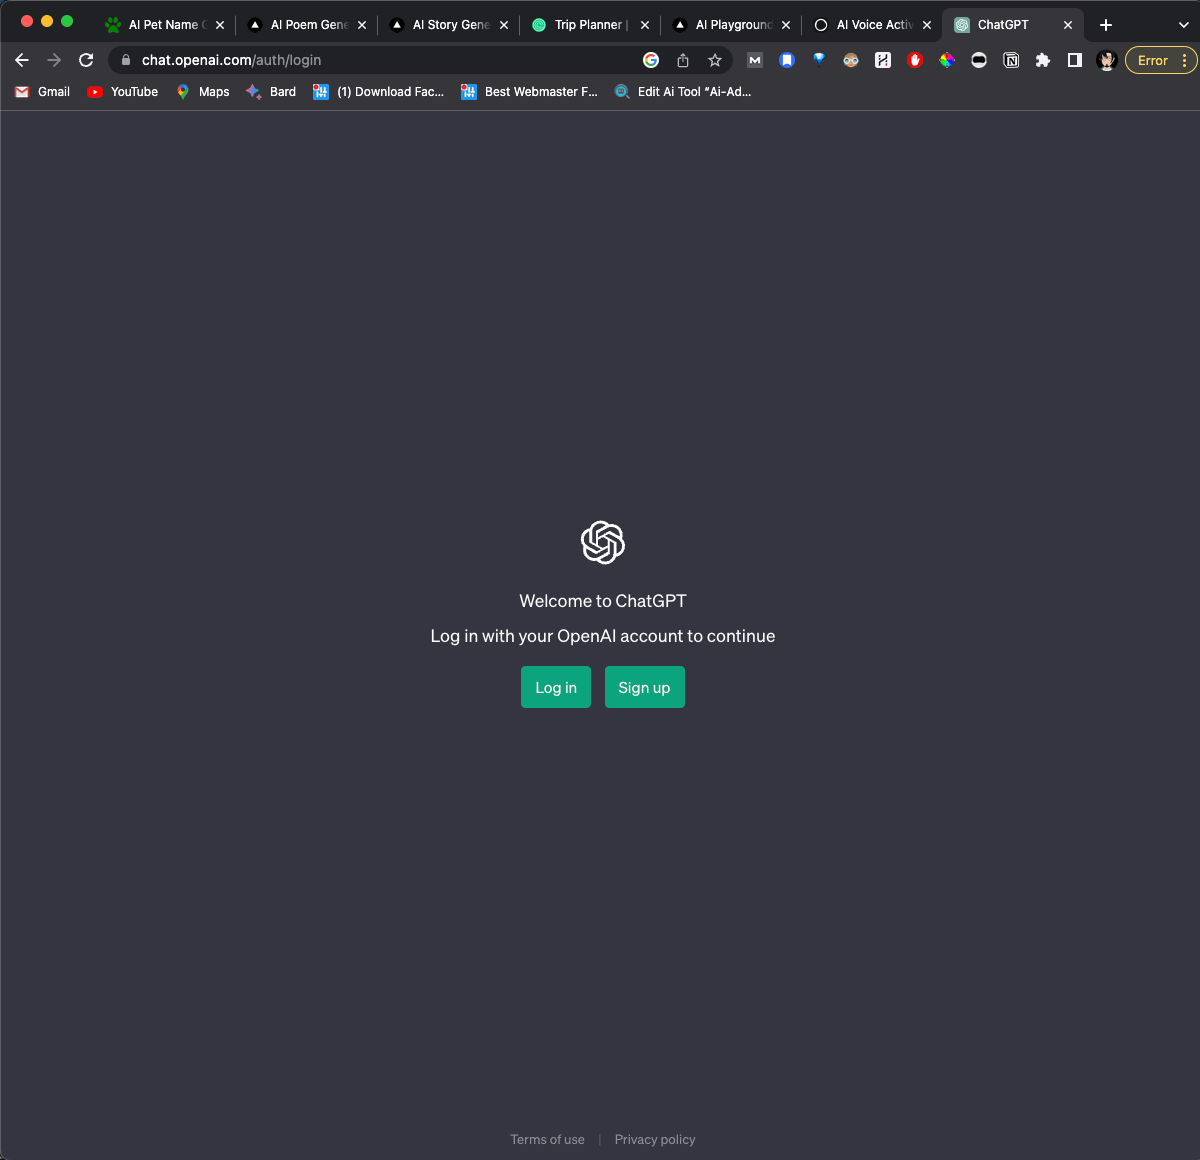This screenshot has height=1160, width=1200.
Task: Click the profile avatar in the toolbar
Action: click(x=1107, y=60)
